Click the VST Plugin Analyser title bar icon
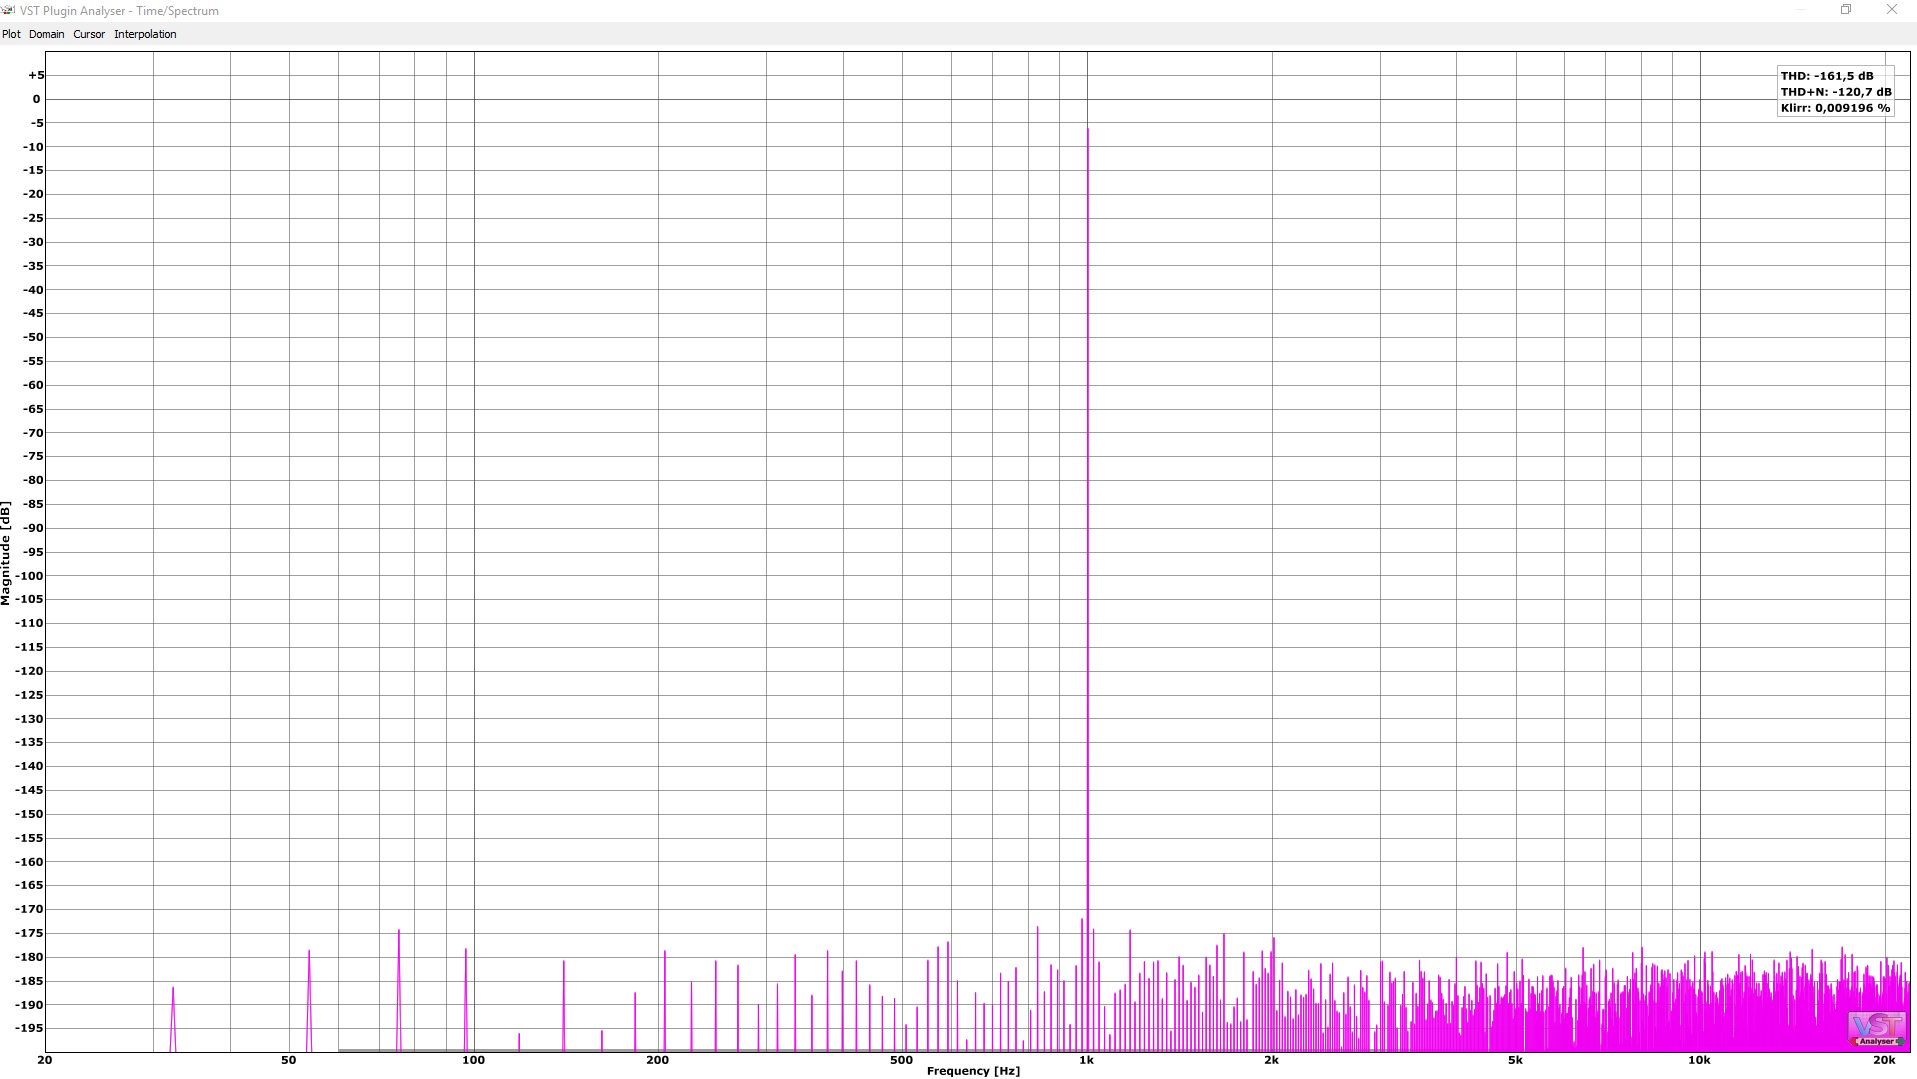1917x1079 pixels. coord(8,10)
